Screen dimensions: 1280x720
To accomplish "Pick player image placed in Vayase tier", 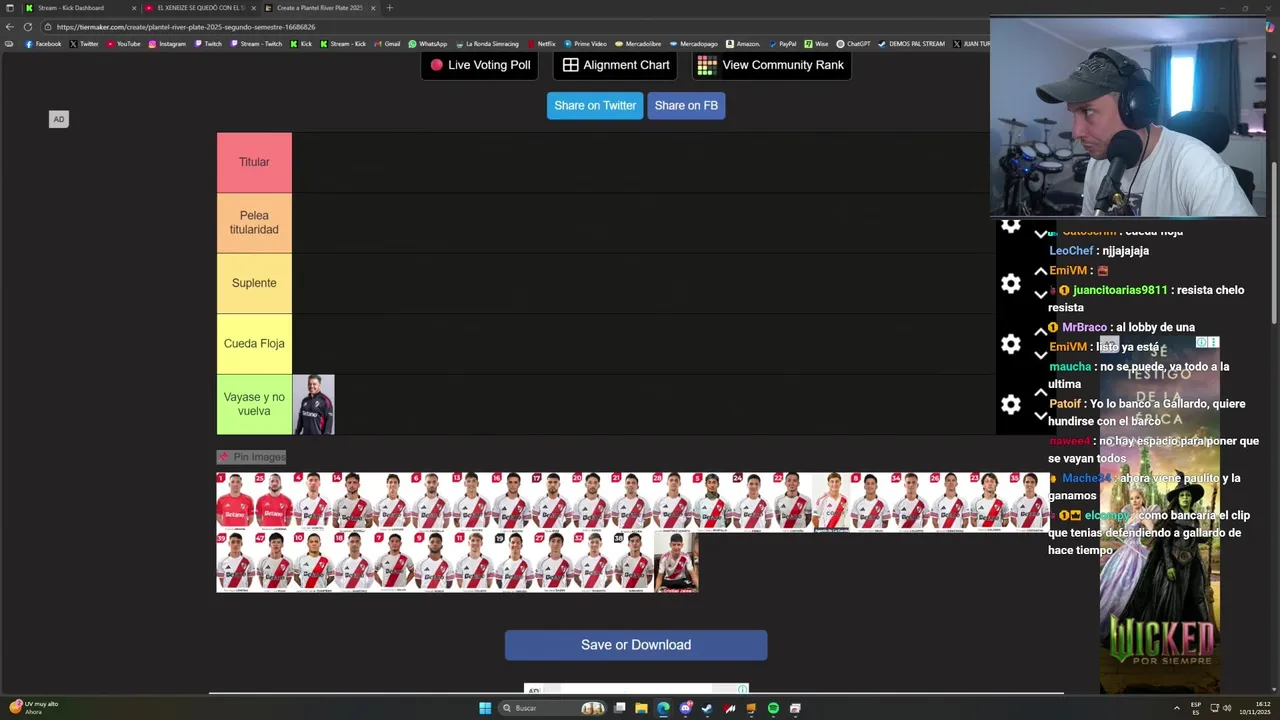I will (x=314, y=404).
